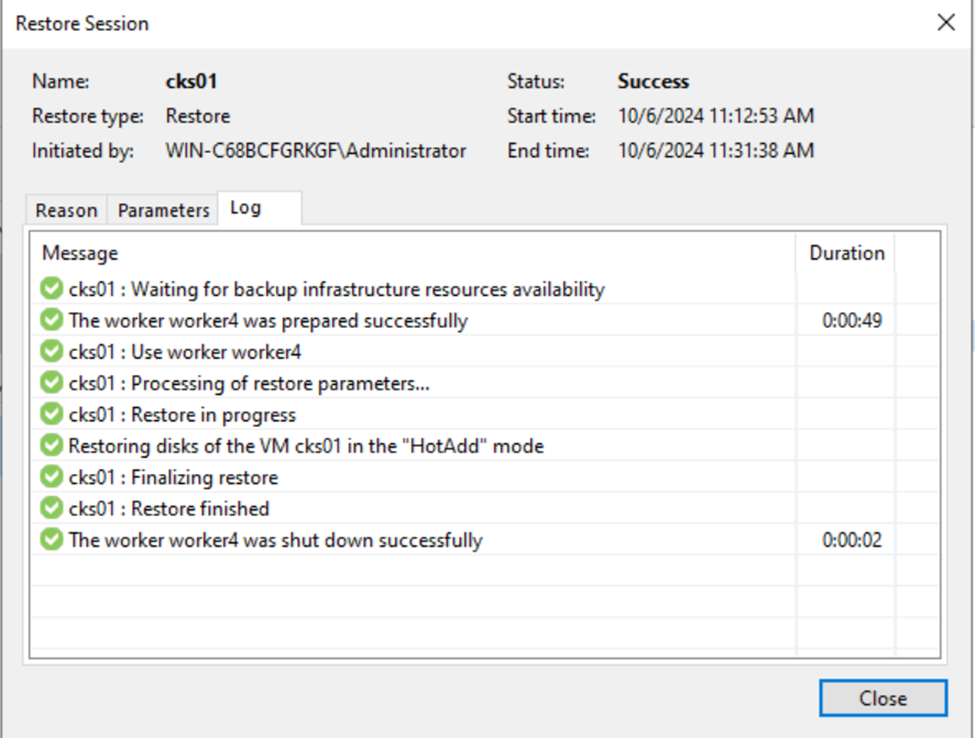Click status icon for 'worker4 was shut down' row
The height and width of the screenshot is (738, 975).
click(x=51, y=540)
